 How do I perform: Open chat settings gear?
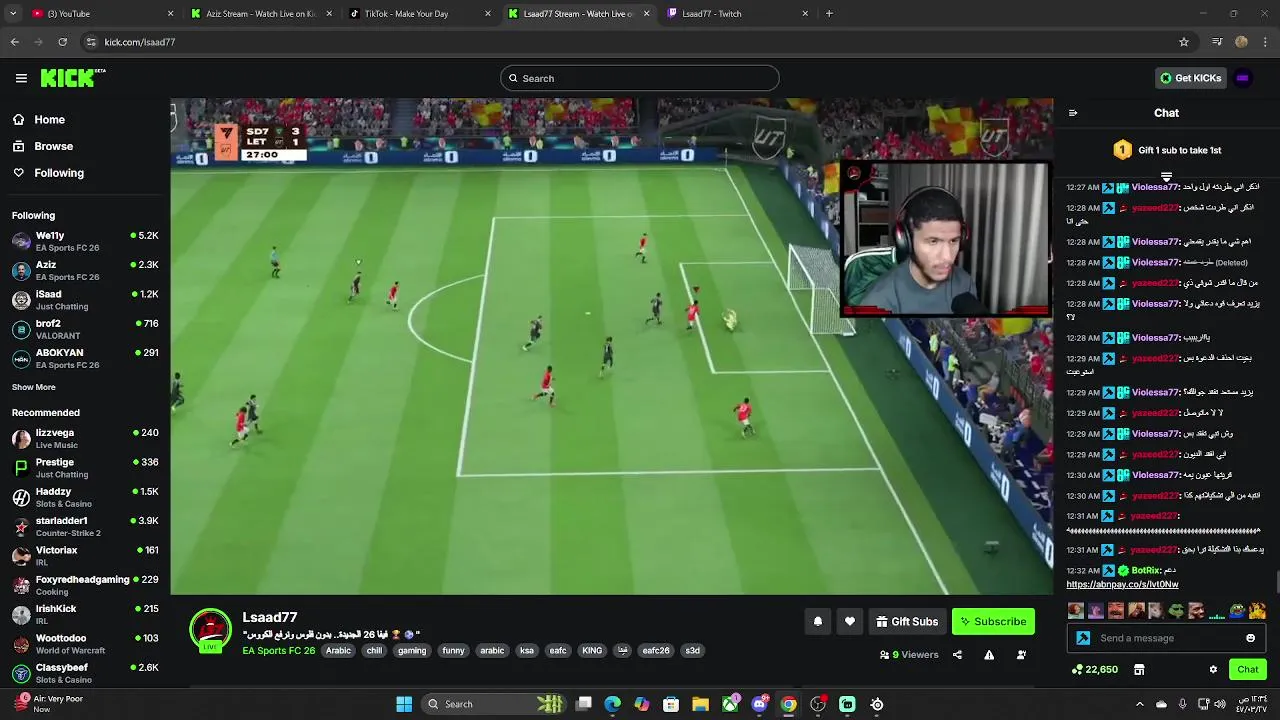pyautogui.click(x=1213, y=669)
